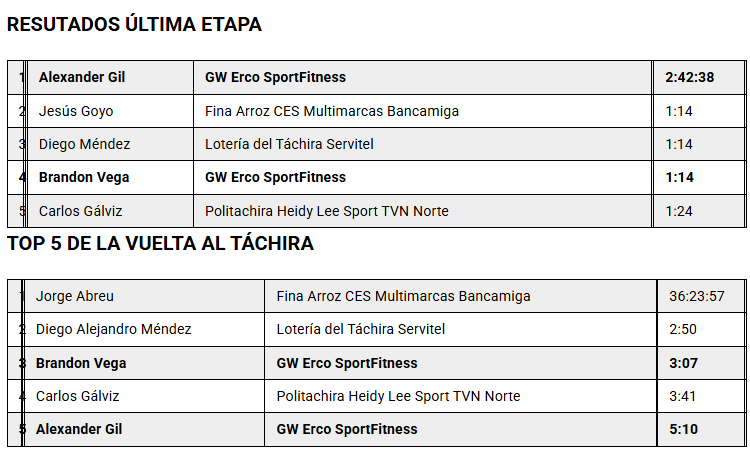The image size is (750, 449).
Task: Click the 3:07 time for Brandon Vega
Action: 683,363
